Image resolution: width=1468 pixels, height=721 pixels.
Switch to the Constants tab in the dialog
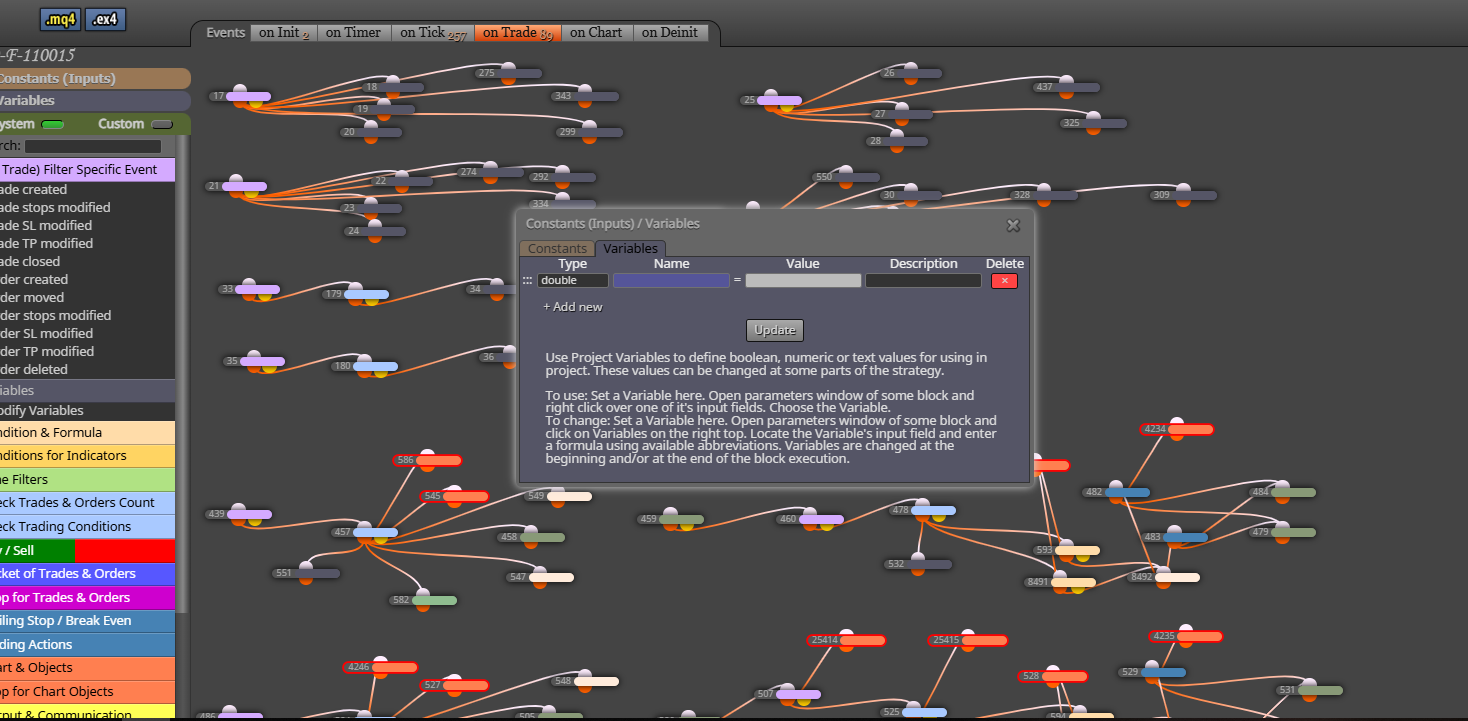[x=557, y=248]
